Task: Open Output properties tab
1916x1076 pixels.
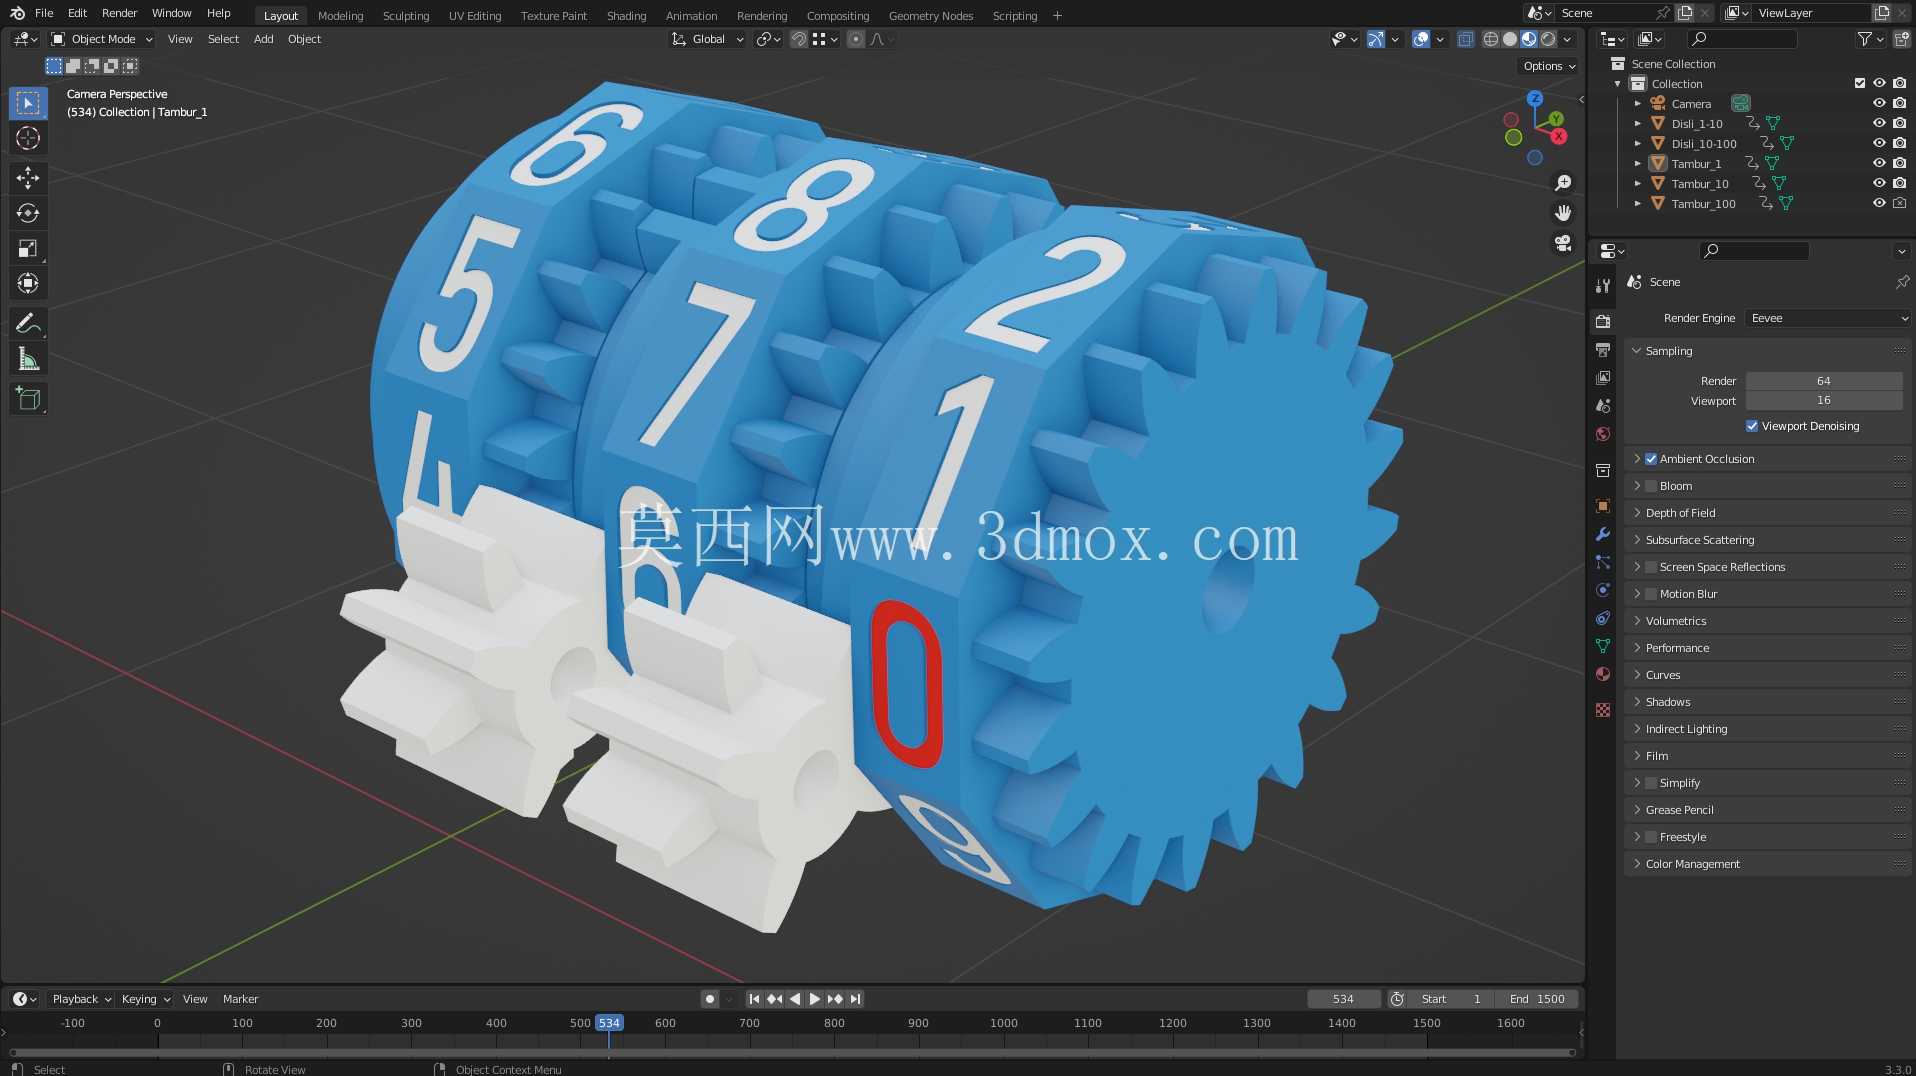Action: pyautogui.click(x=1603, y=350)
